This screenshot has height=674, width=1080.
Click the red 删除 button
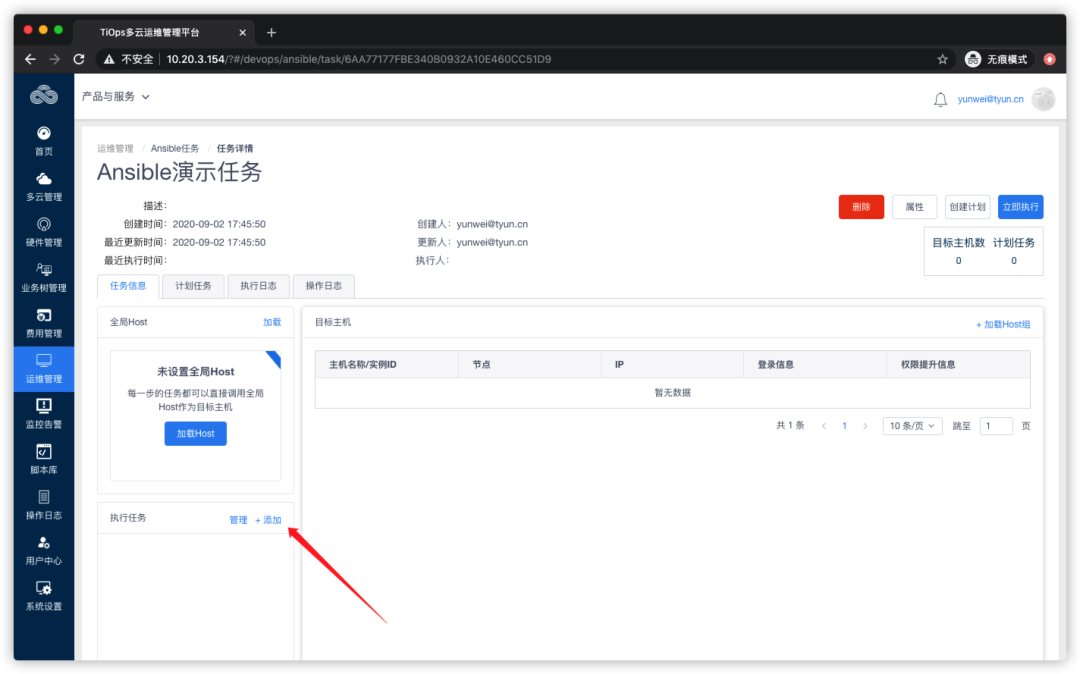click(861, 206)
